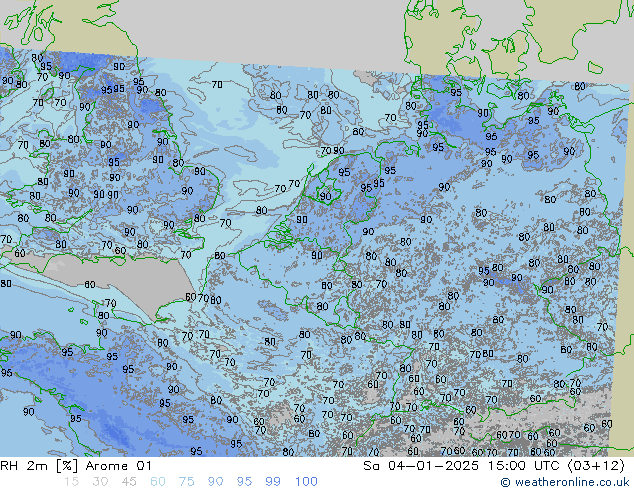Select the legend value 99

click(x=273, y=482)
